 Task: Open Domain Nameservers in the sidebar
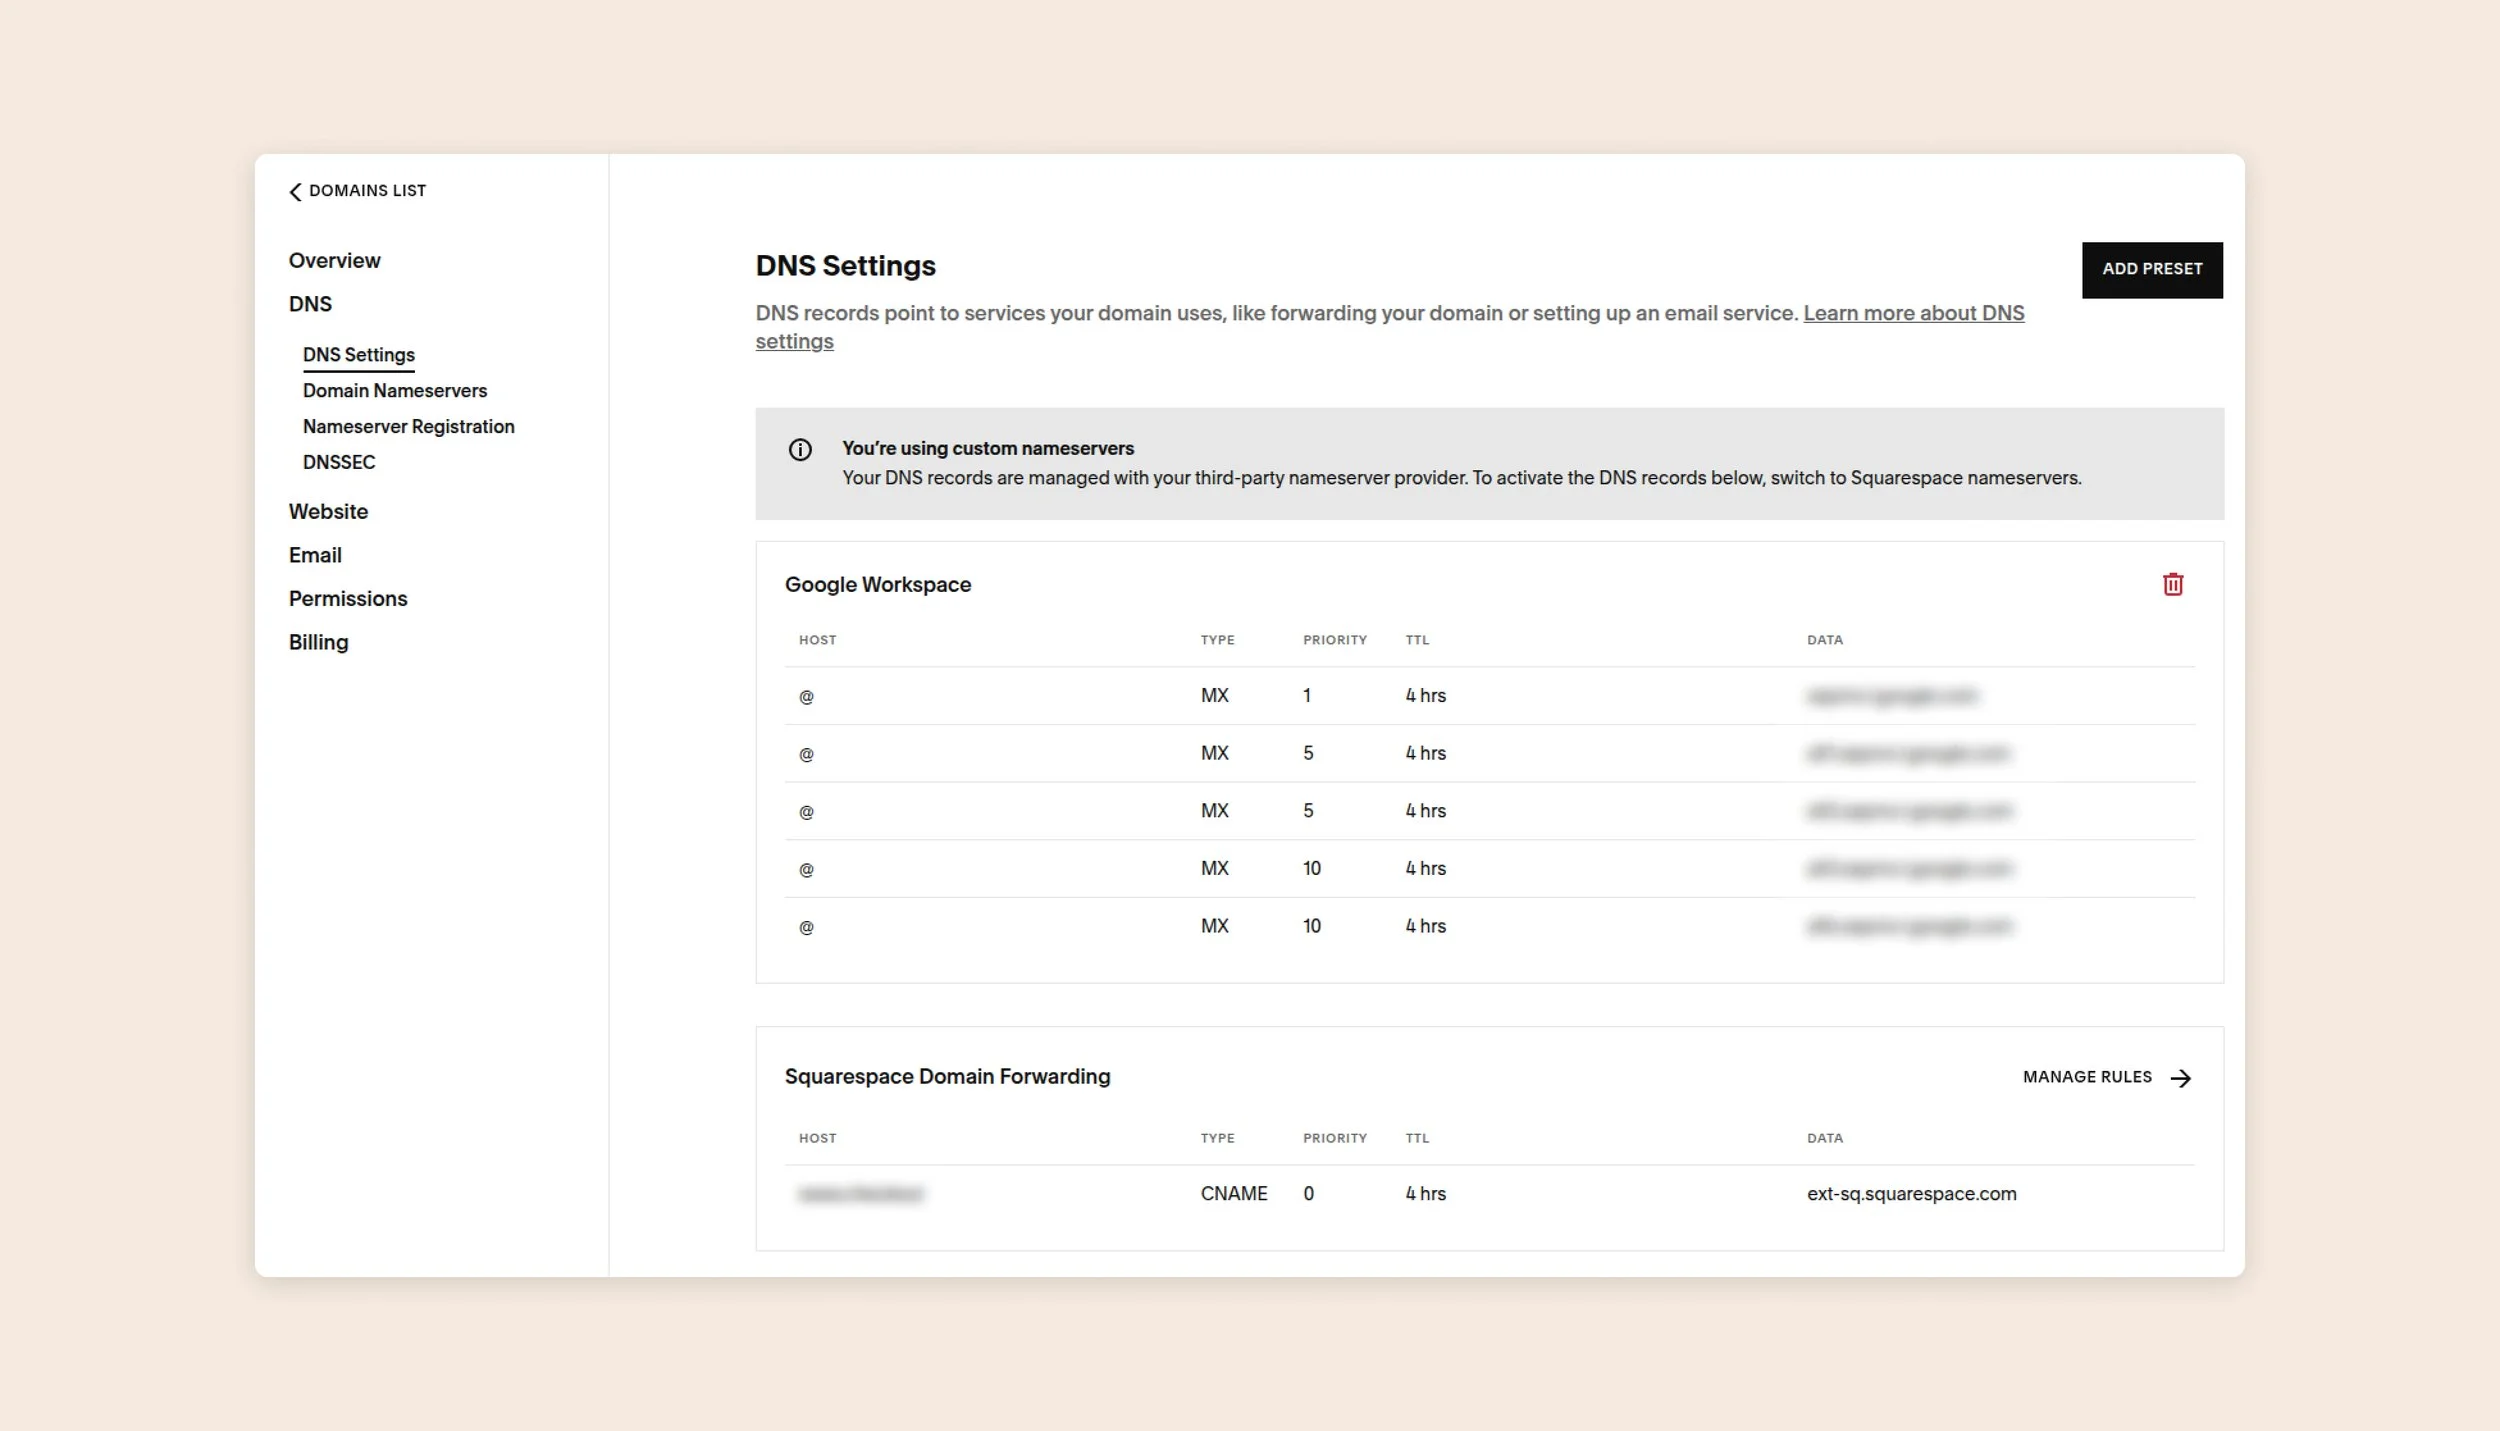coord(394,390)
